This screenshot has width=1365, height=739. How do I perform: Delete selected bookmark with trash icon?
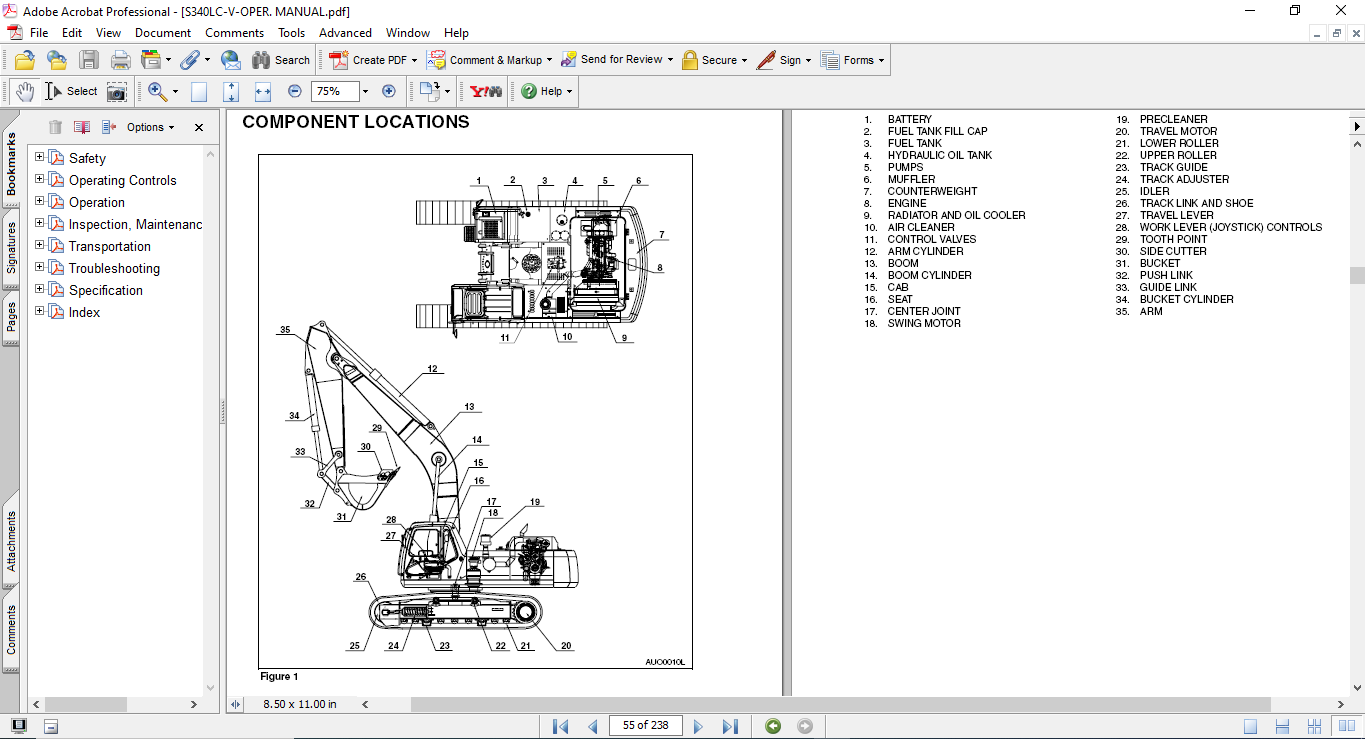pyautogui.click(x=55, y=127)
